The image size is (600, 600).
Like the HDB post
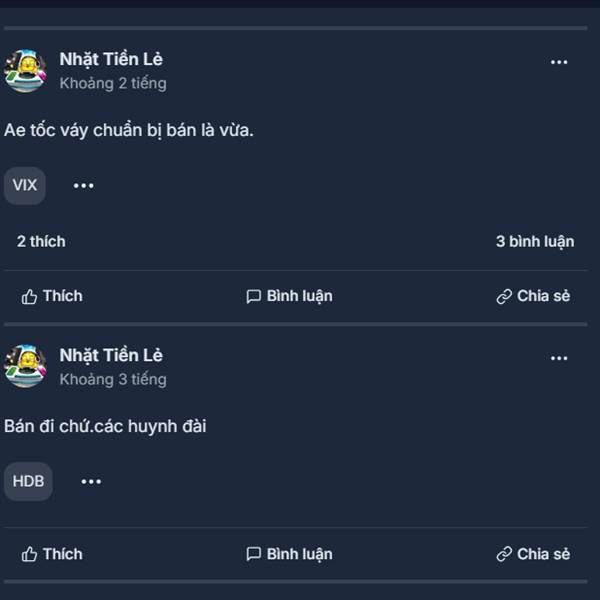tap(52, 554)
